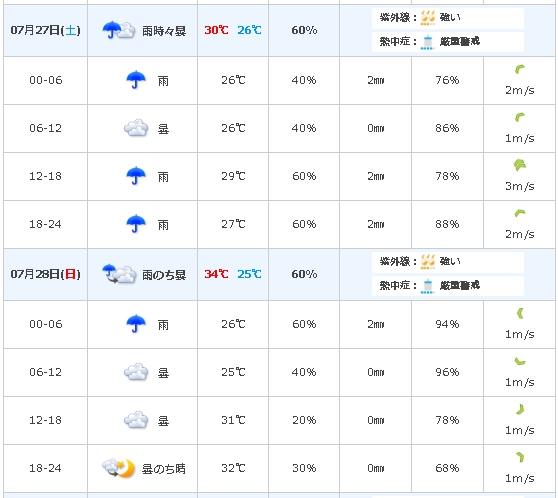The height and width of the screenshot is (498, 558).
Task: Click the wind arrow above 3m/s
Action: pos(520,165)
